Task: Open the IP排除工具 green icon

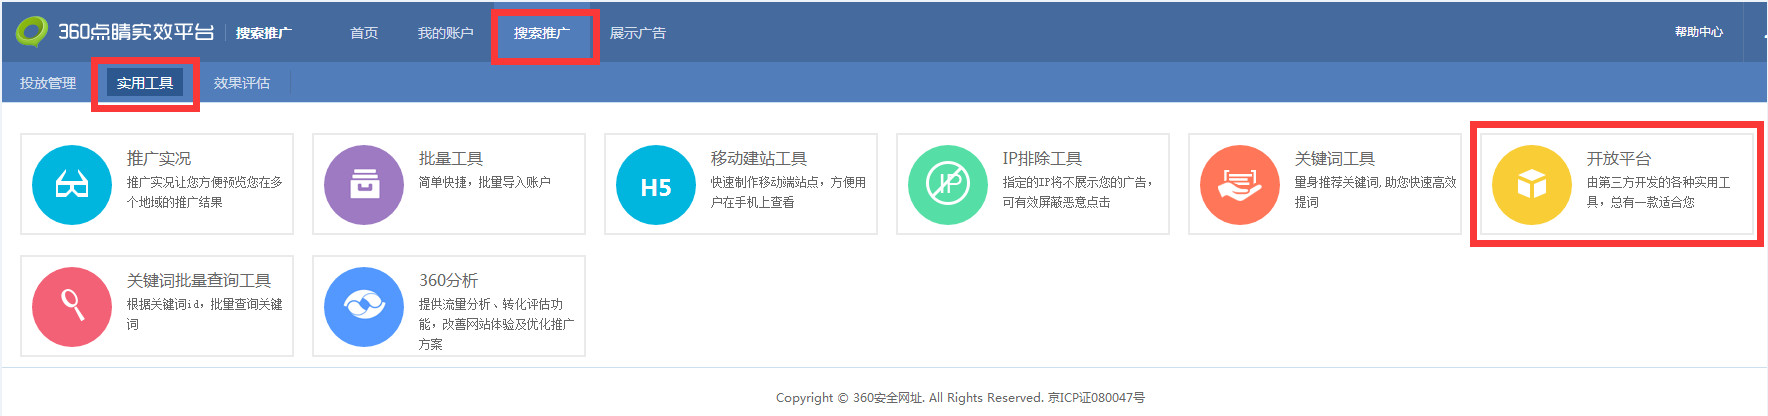Action: tap(948, 185)
